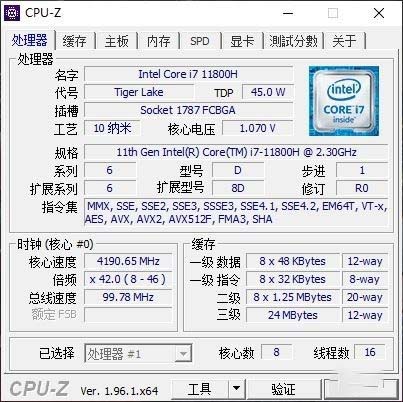Switch to the 显卡 tab
The height and width of the screenshot is (402, 403).
pyautogui.click(x=242, y=41)
